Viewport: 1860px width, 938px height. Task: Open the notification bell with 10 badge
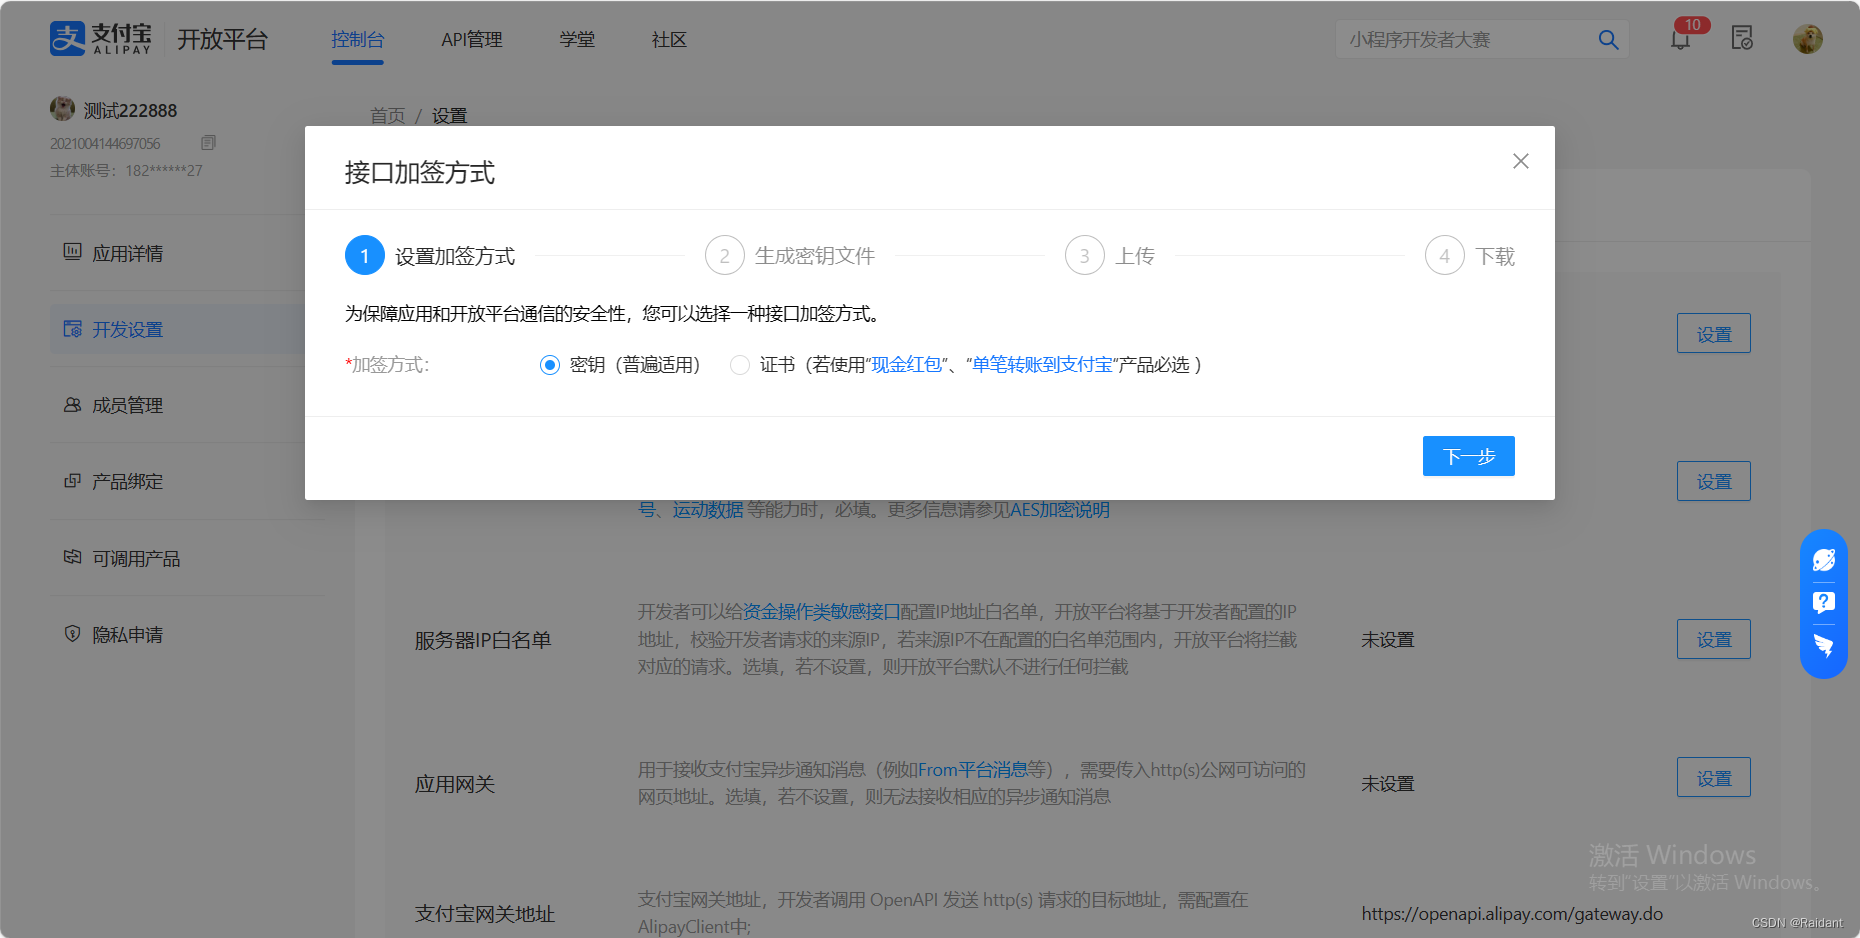(x=1681, y=38)
